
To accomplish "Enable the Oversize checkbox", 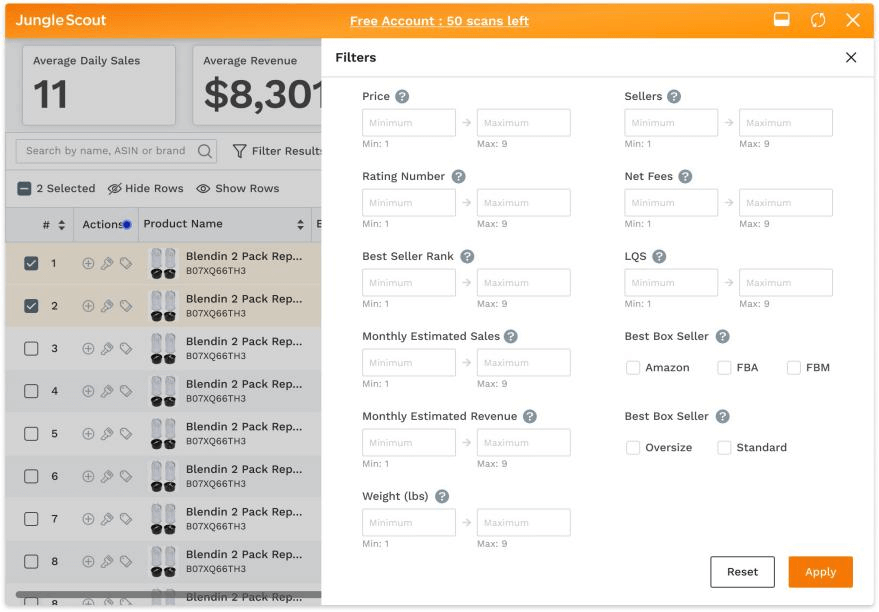I will (x=633, y=448).
